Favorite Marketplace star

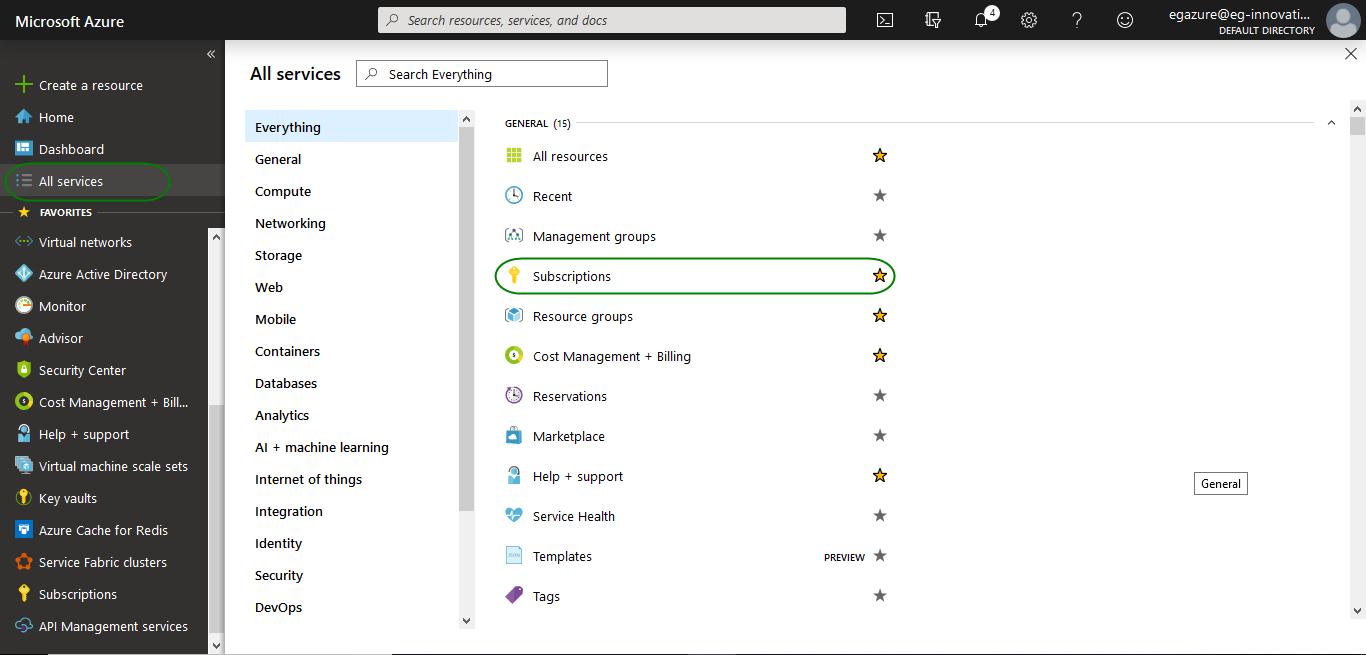tap(880, 435)
